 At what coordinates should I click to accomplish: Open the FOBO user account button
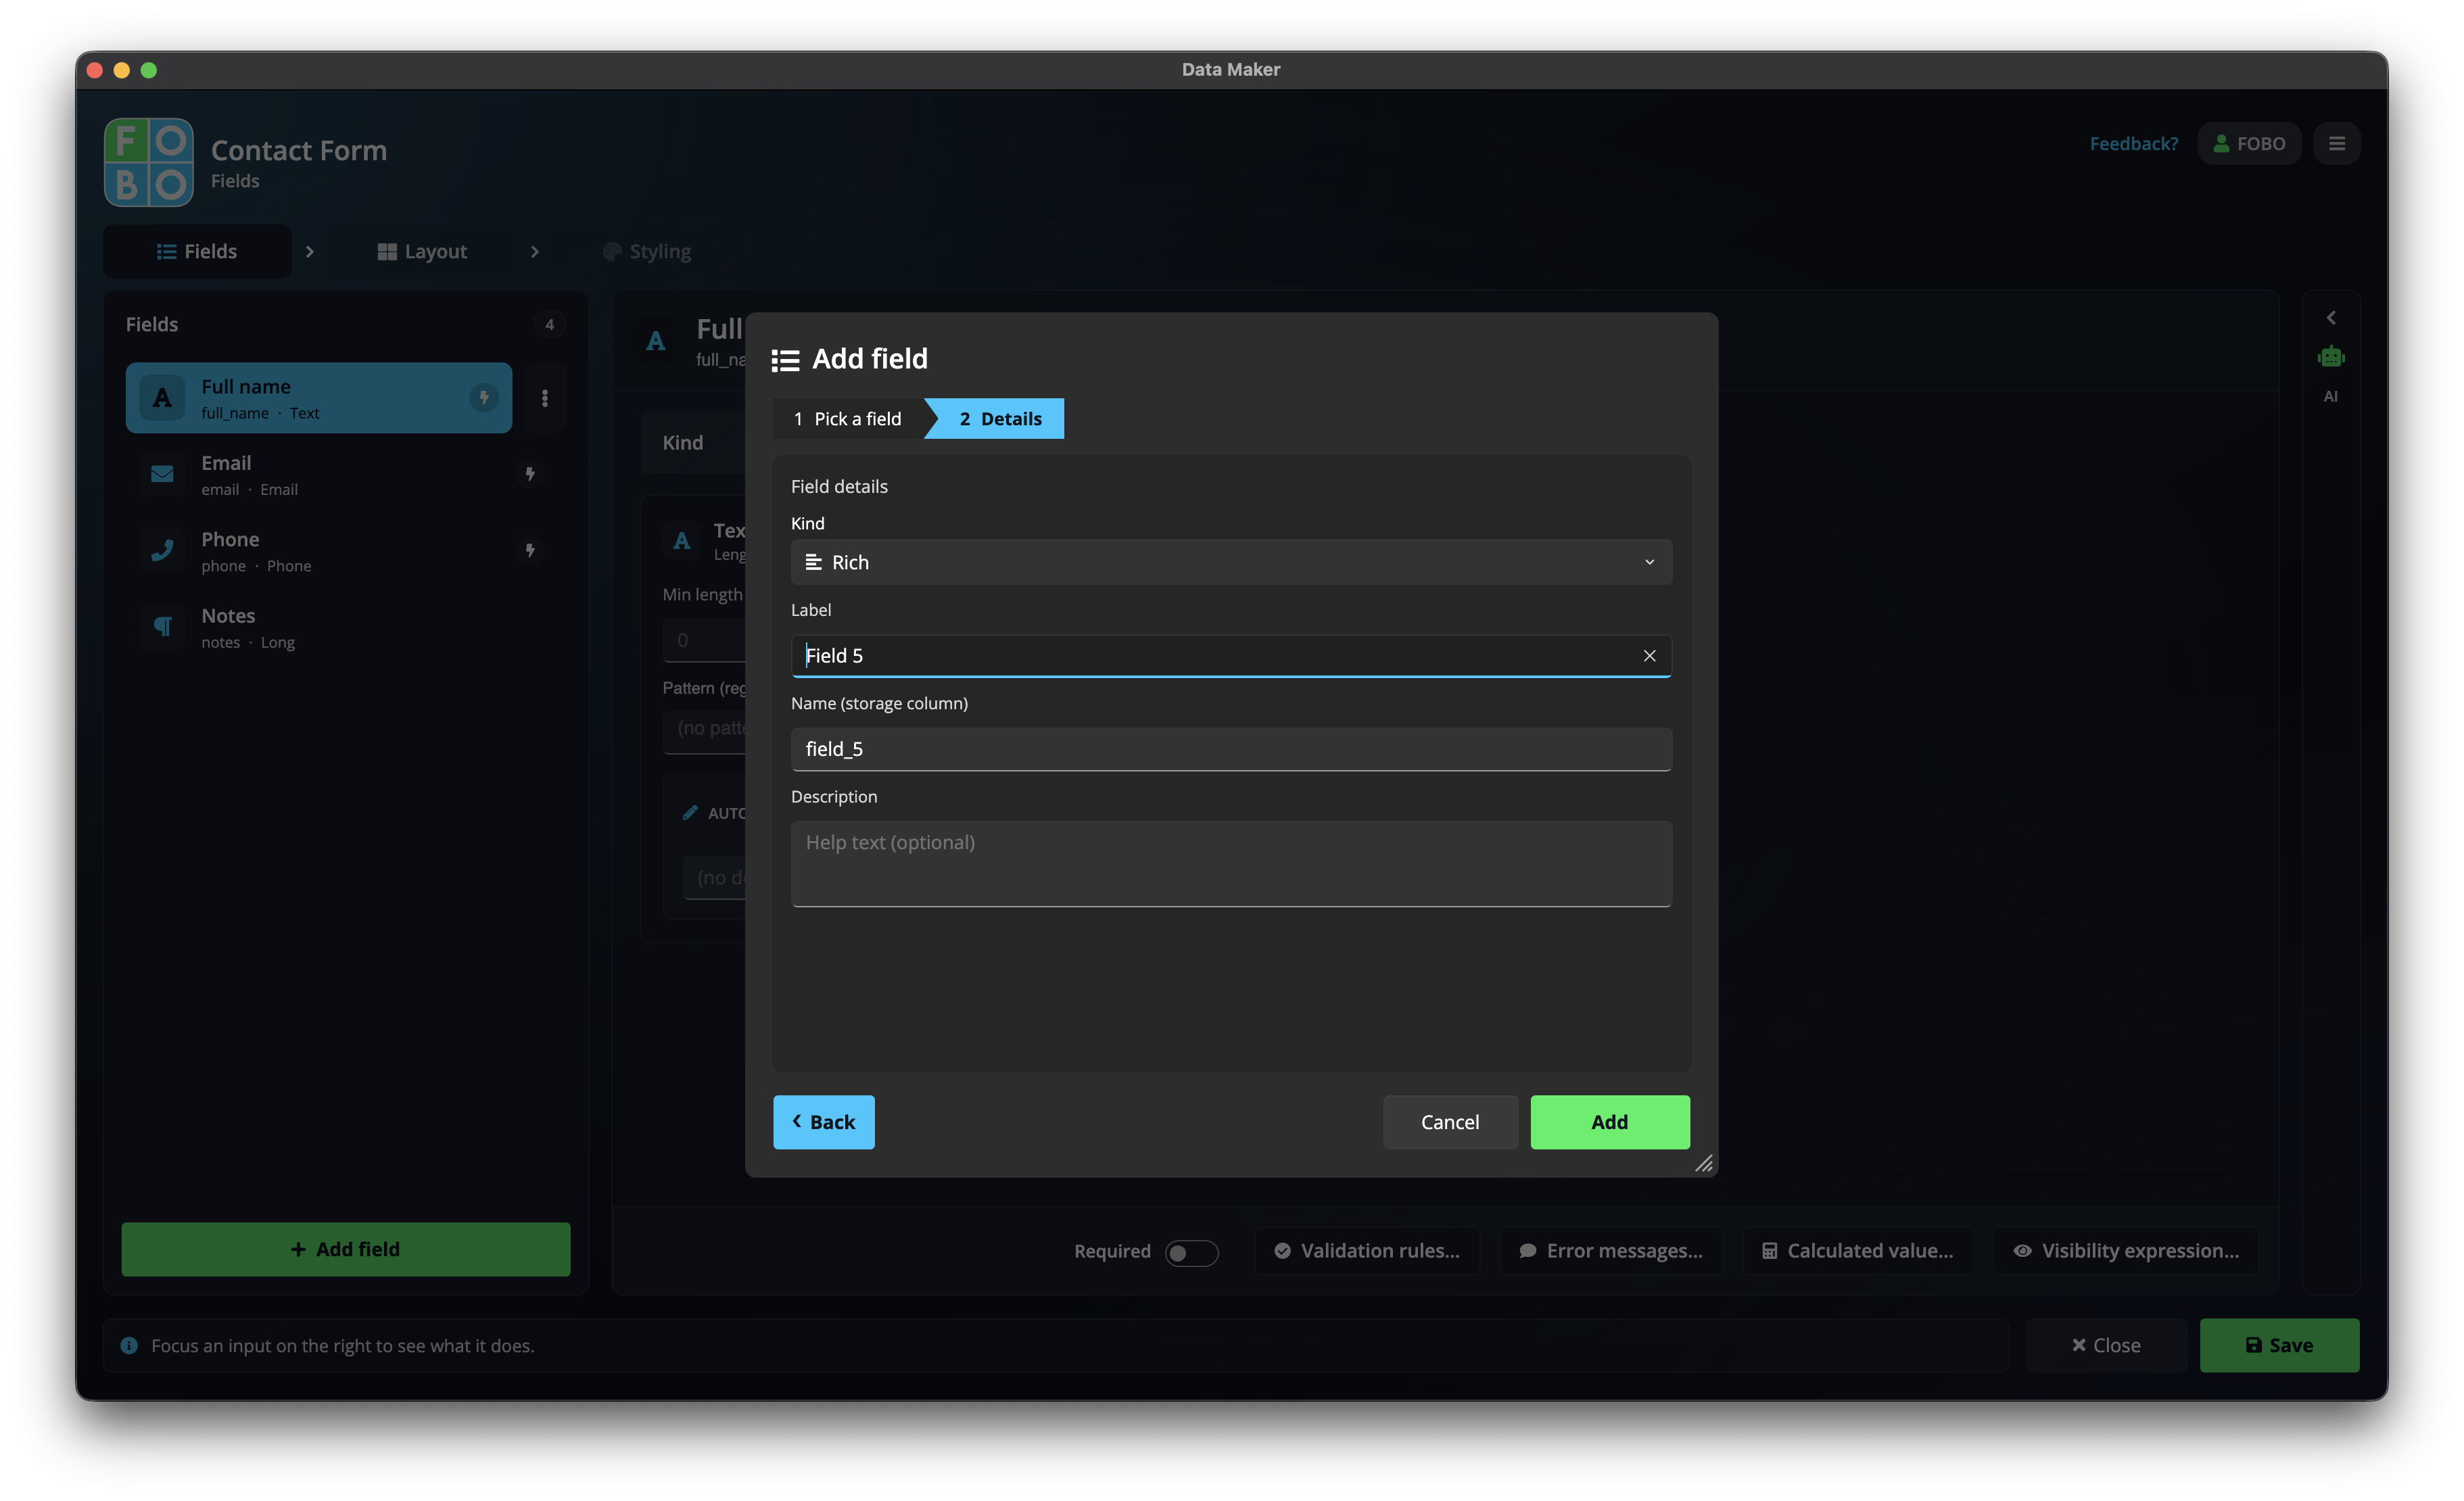(2248, 144)
